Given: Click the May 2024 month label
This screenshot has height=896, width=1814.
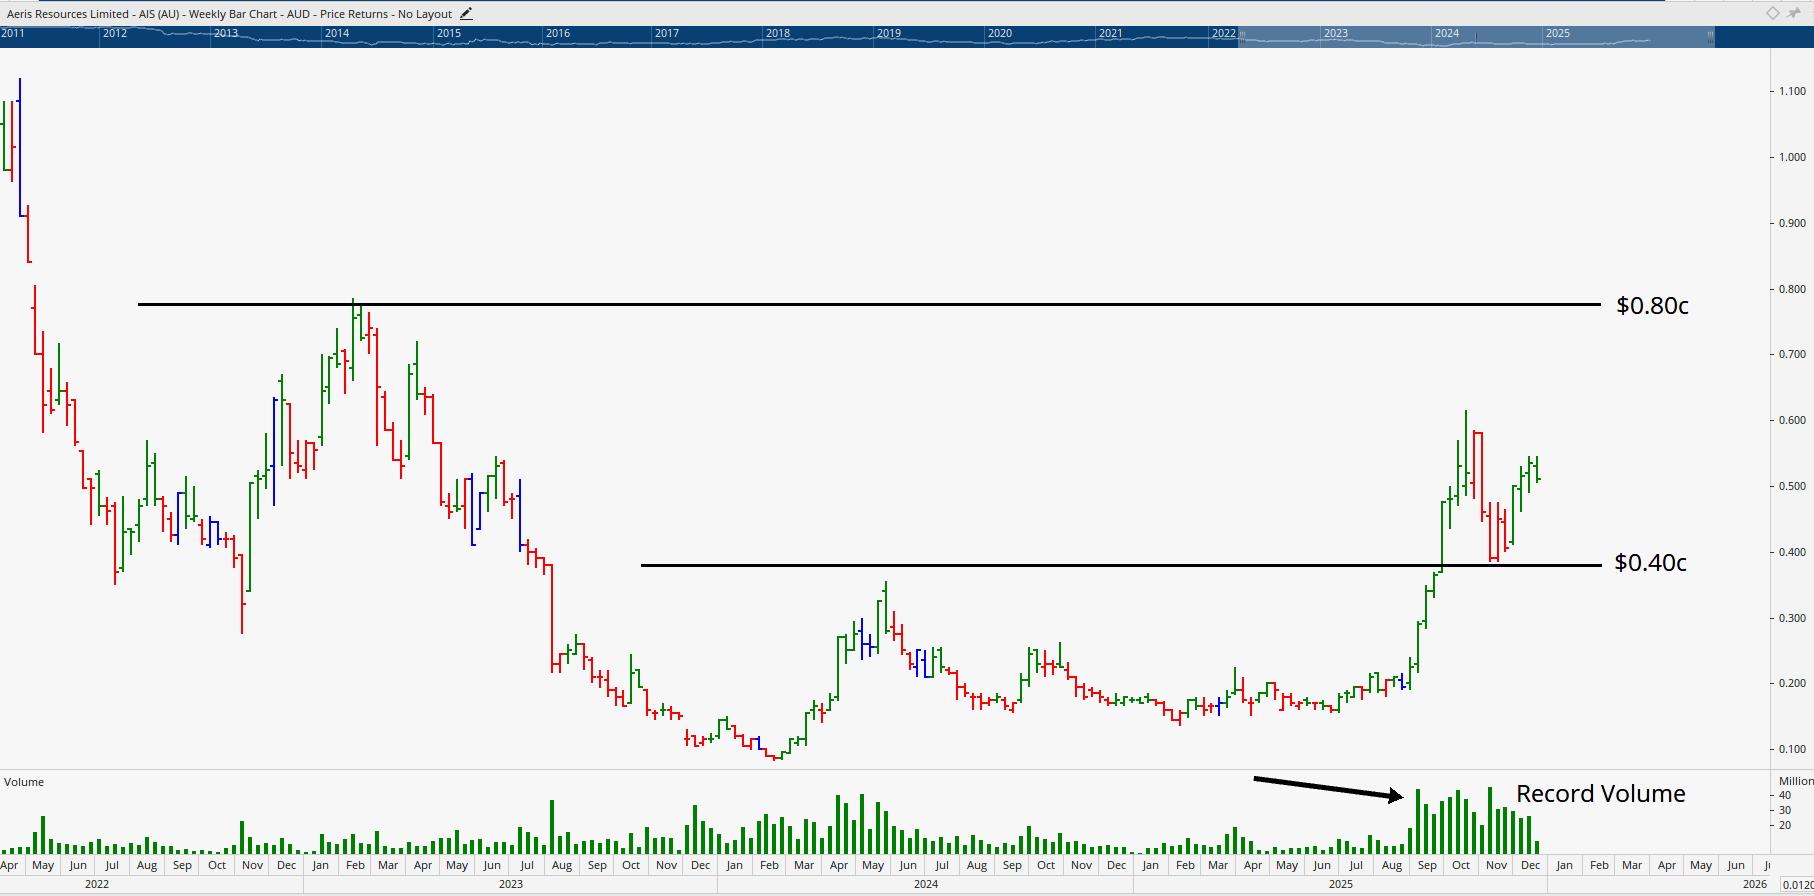Looking at the screenshot, I should click(873, 865).
